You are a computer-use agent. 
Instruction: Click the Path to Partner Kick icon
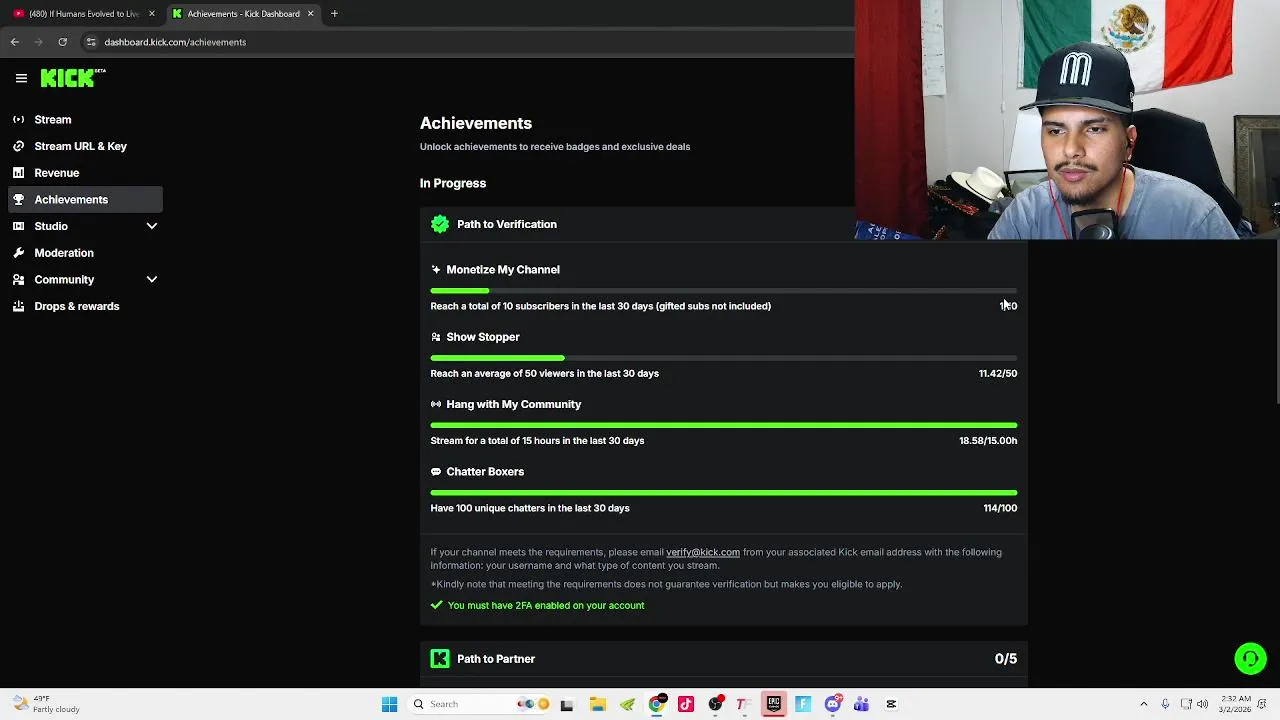click(440, 658)
